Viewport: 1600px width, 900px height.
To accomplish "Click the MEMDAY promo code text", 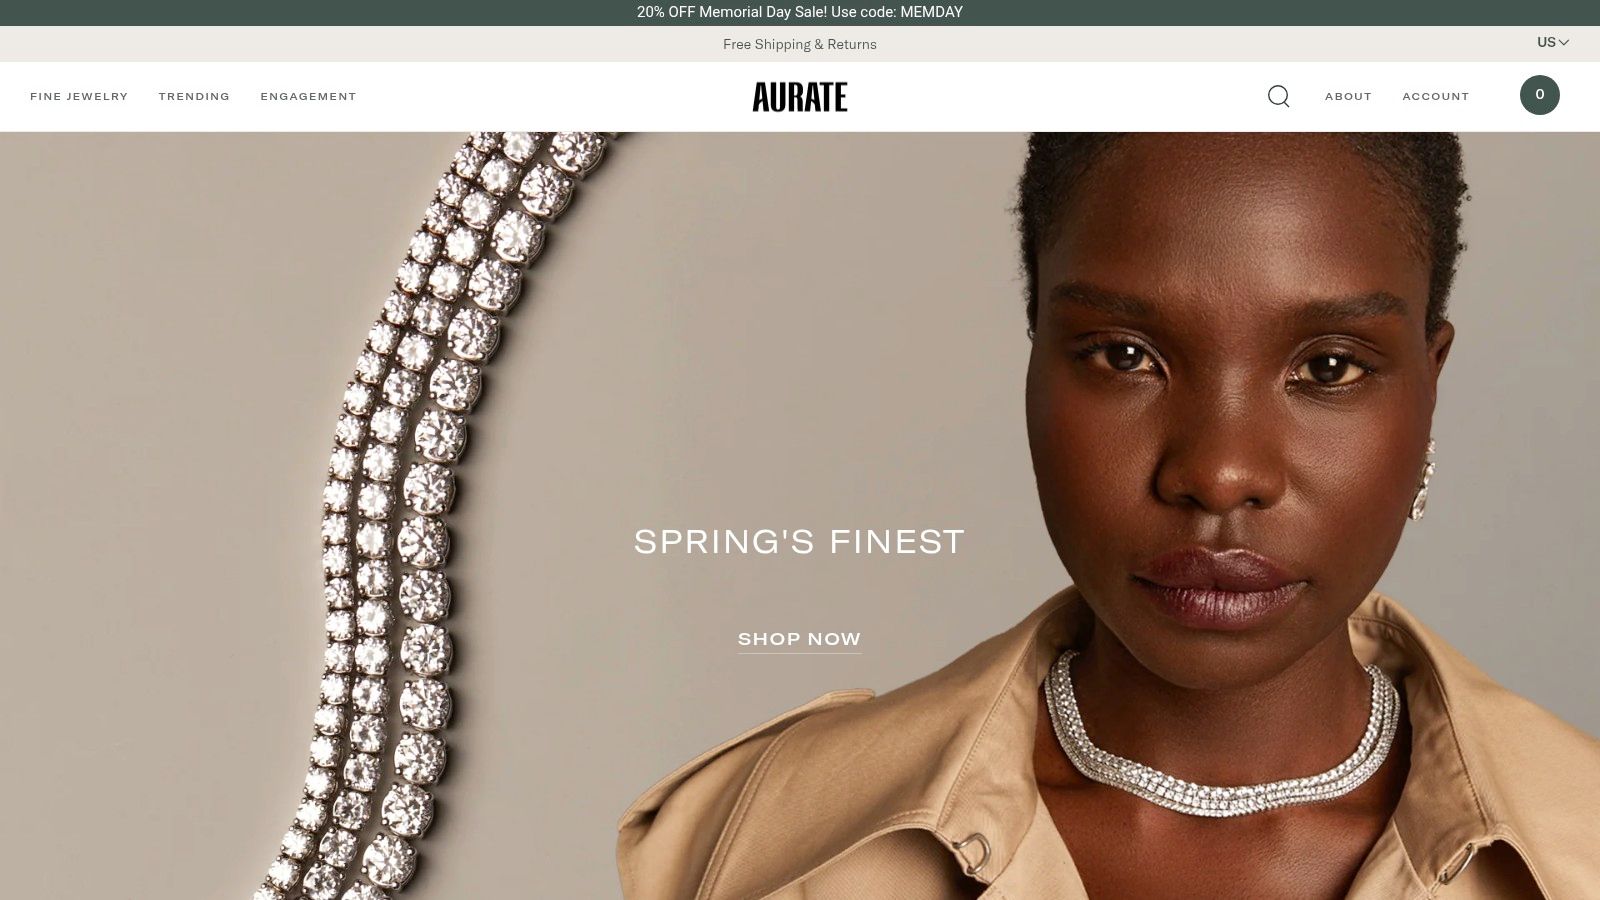I will [931, 12].
